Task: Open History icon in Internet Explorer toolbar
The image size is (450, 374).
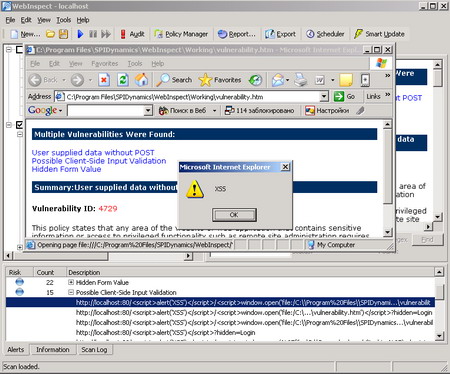Action: click(x=256, y=80)
